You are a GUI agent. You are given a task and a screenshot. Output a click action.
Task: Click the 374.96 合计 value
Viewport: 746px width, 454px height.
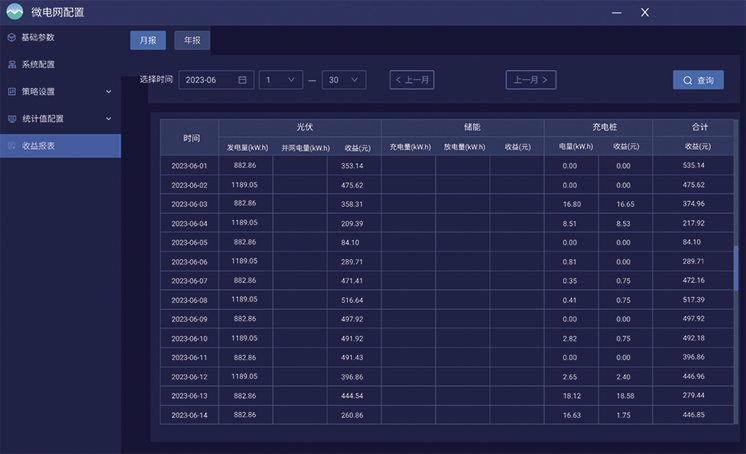[694, 203]
